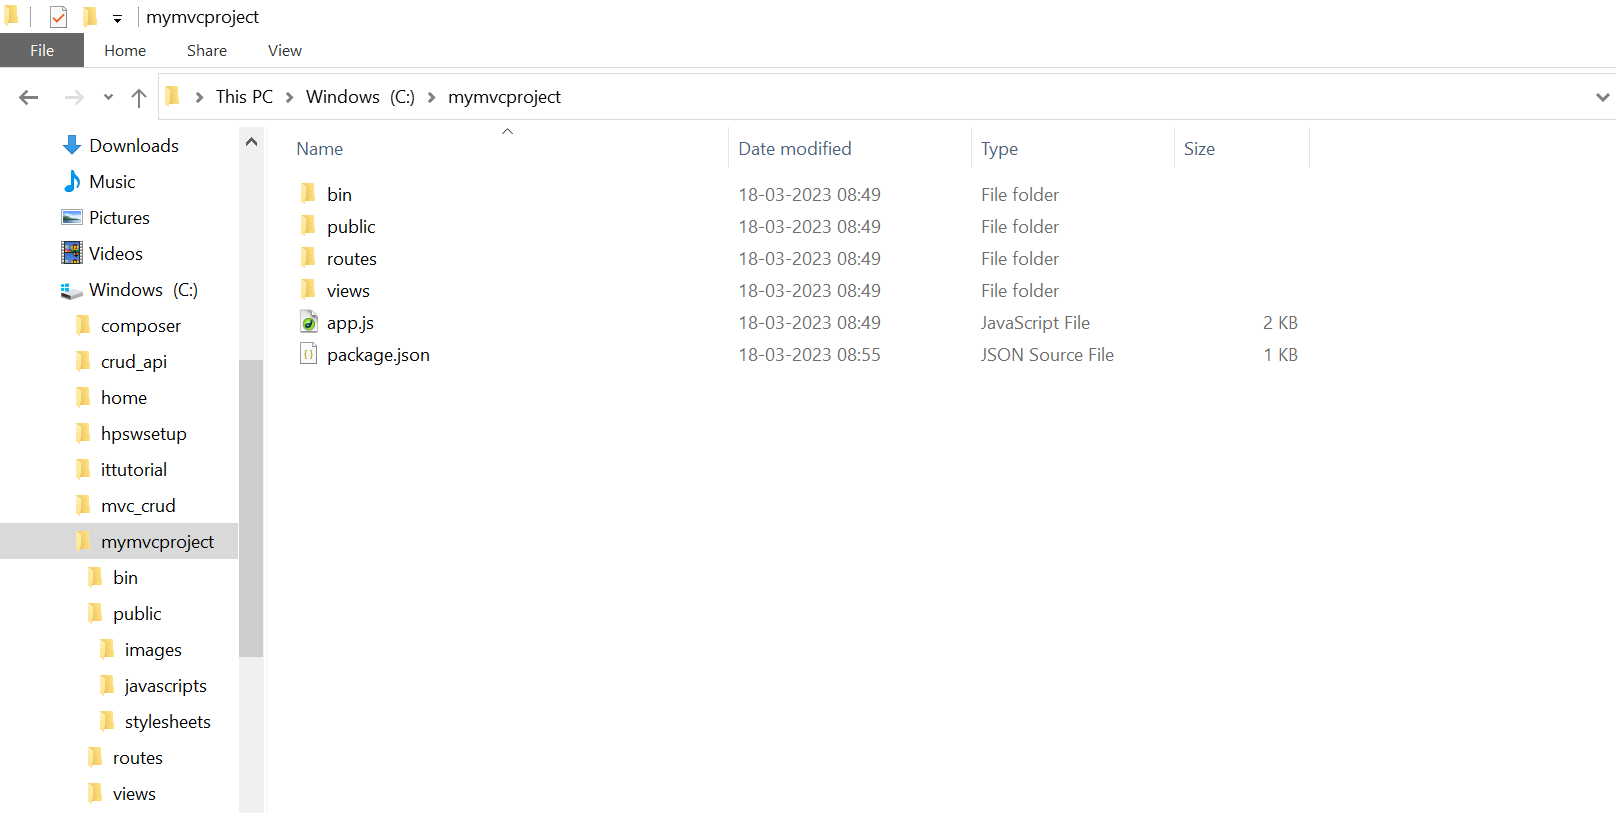Viewport: 1616px width, 813px height.
Task: Click Windows (C:) in the address path
Action: [360, 97]
